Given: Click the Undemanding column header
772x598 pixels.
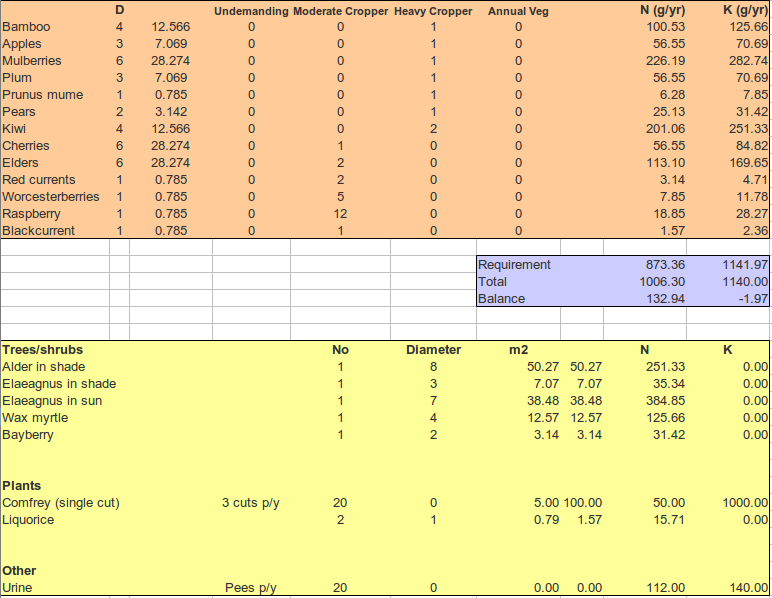Looking at the screenshot, I should coord(251,11).
